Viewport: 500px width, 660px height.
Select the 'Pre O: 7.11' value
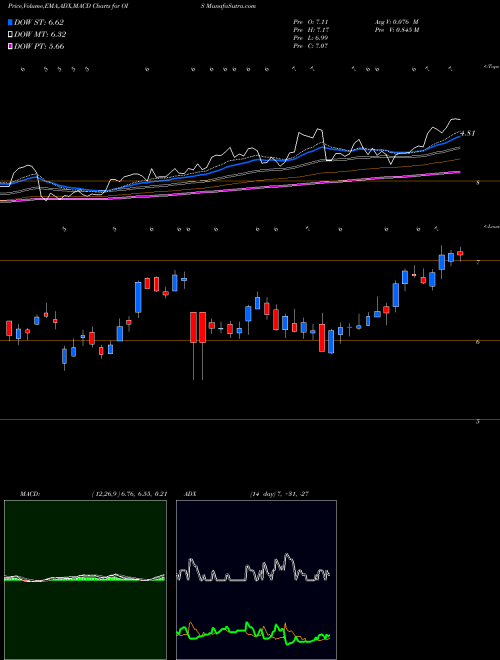pyautogui.click(x=311, y=22)
